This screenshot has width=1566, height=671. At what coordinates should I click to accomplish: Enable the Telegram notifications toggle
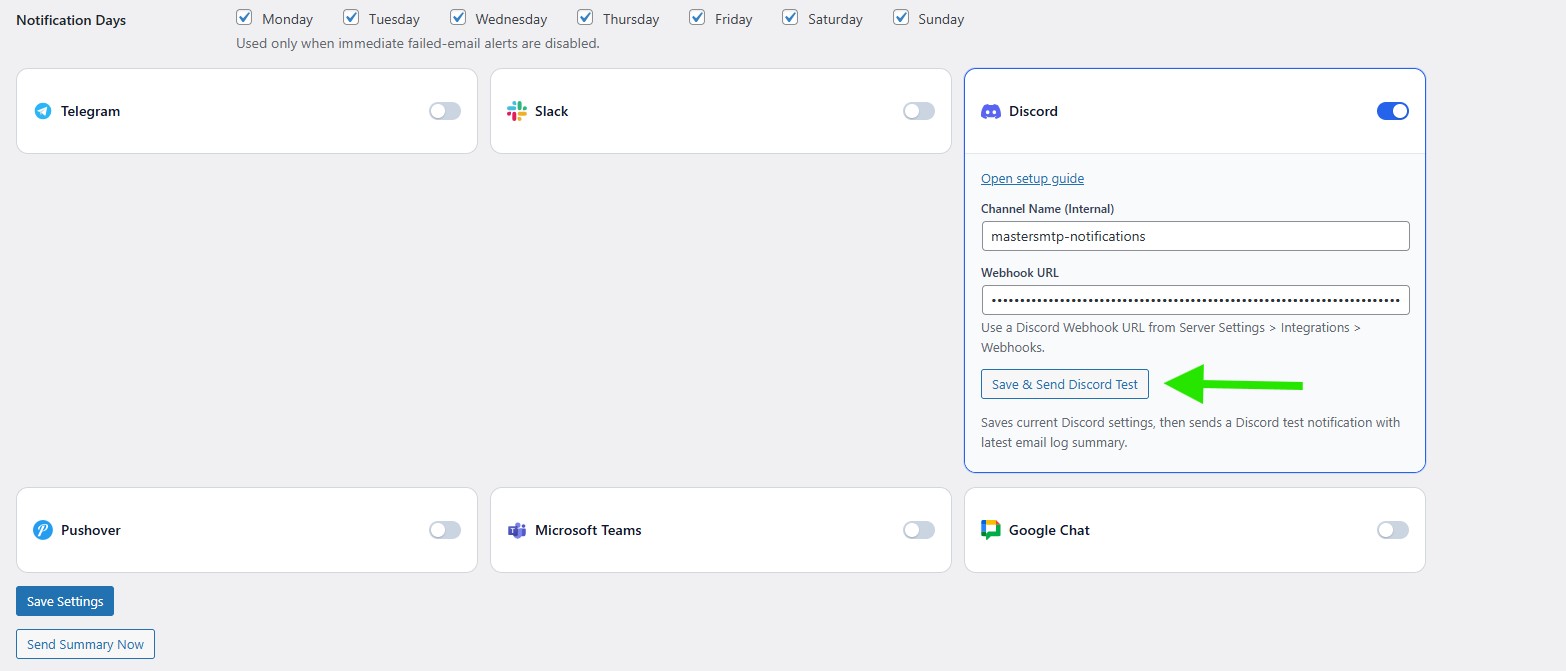445,111
